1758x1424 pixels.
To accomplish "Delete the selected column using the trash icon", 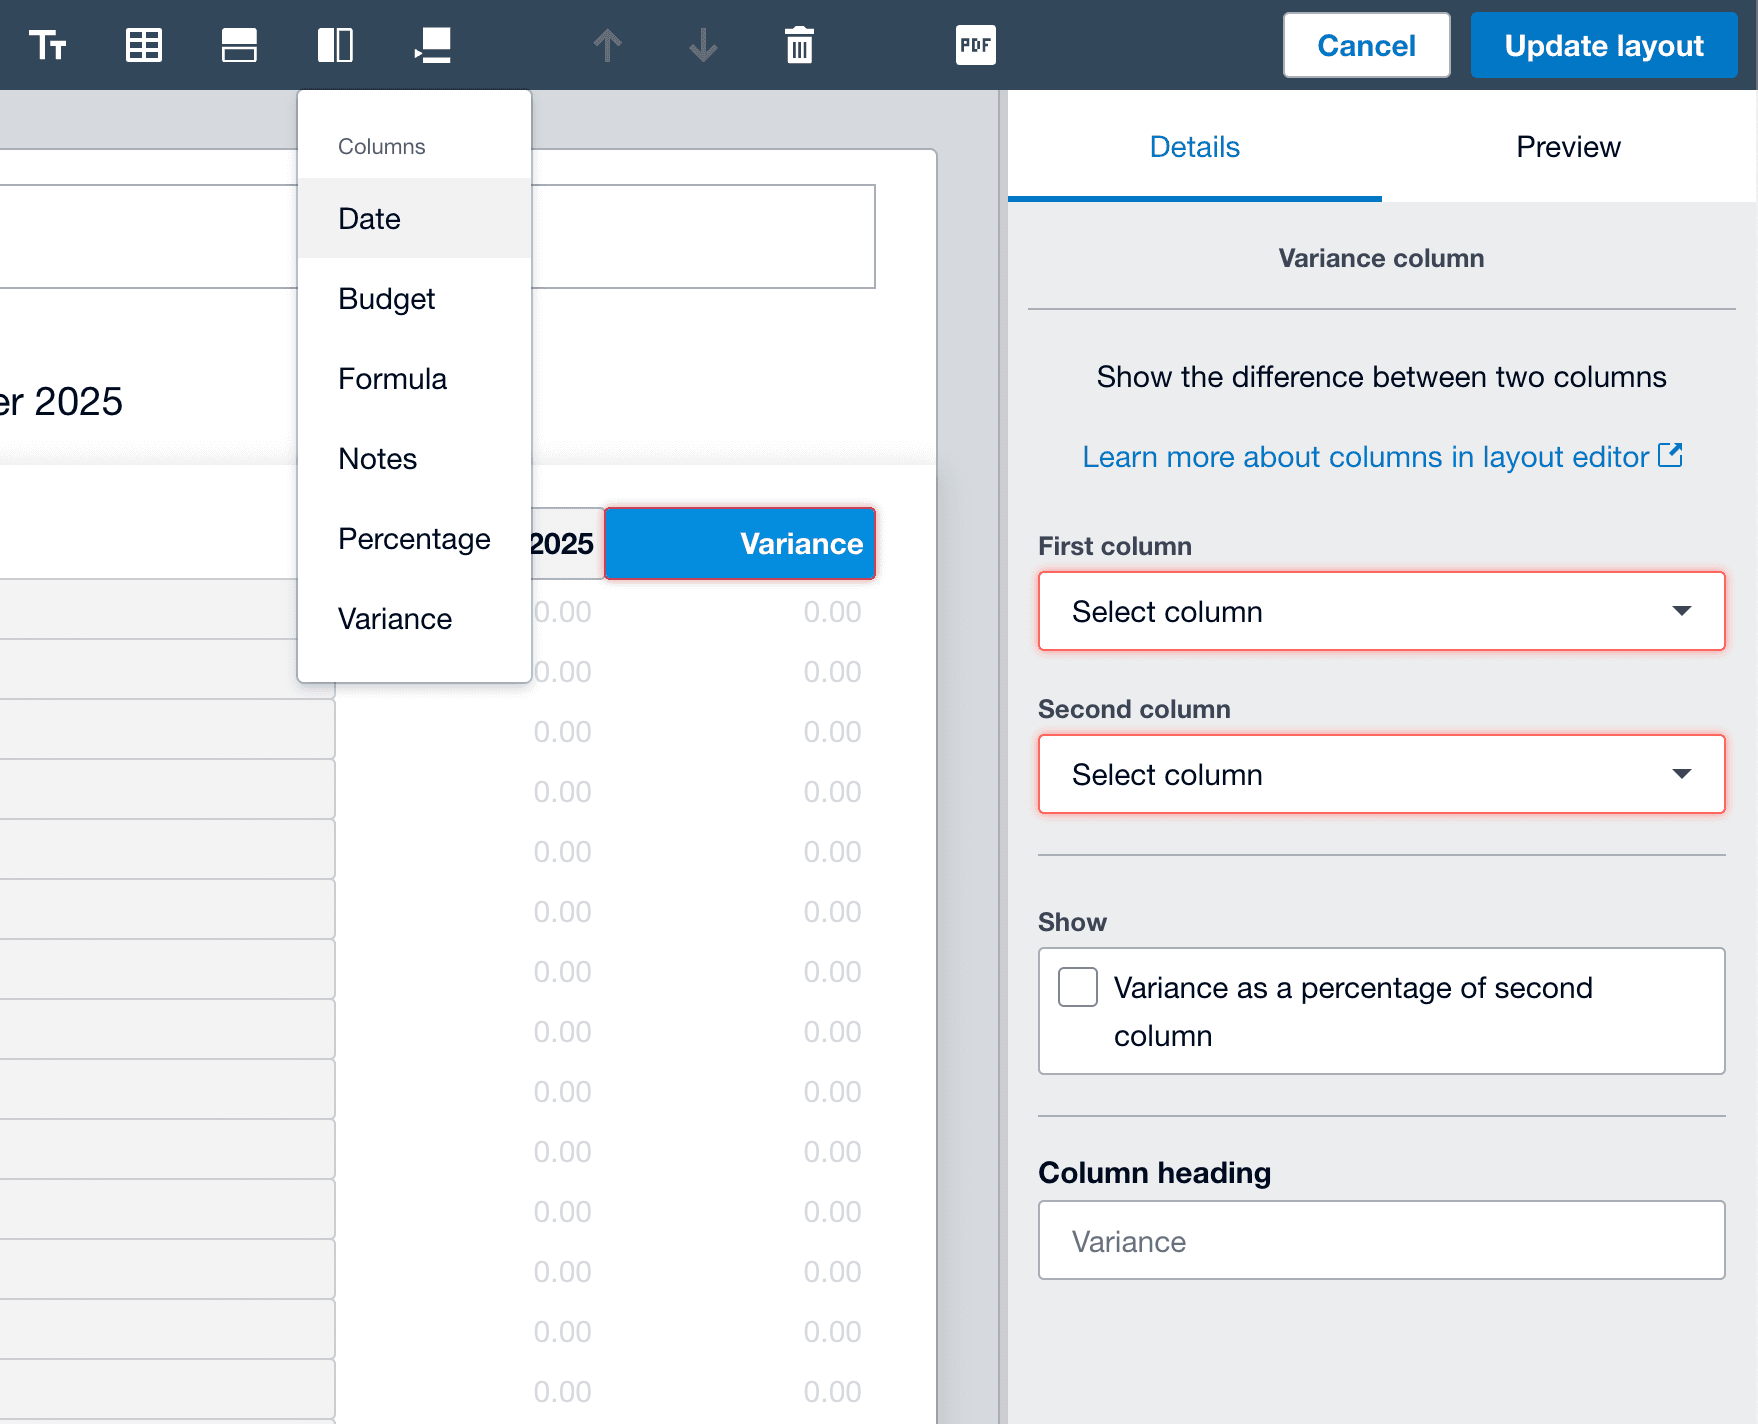I will point(797,45).
